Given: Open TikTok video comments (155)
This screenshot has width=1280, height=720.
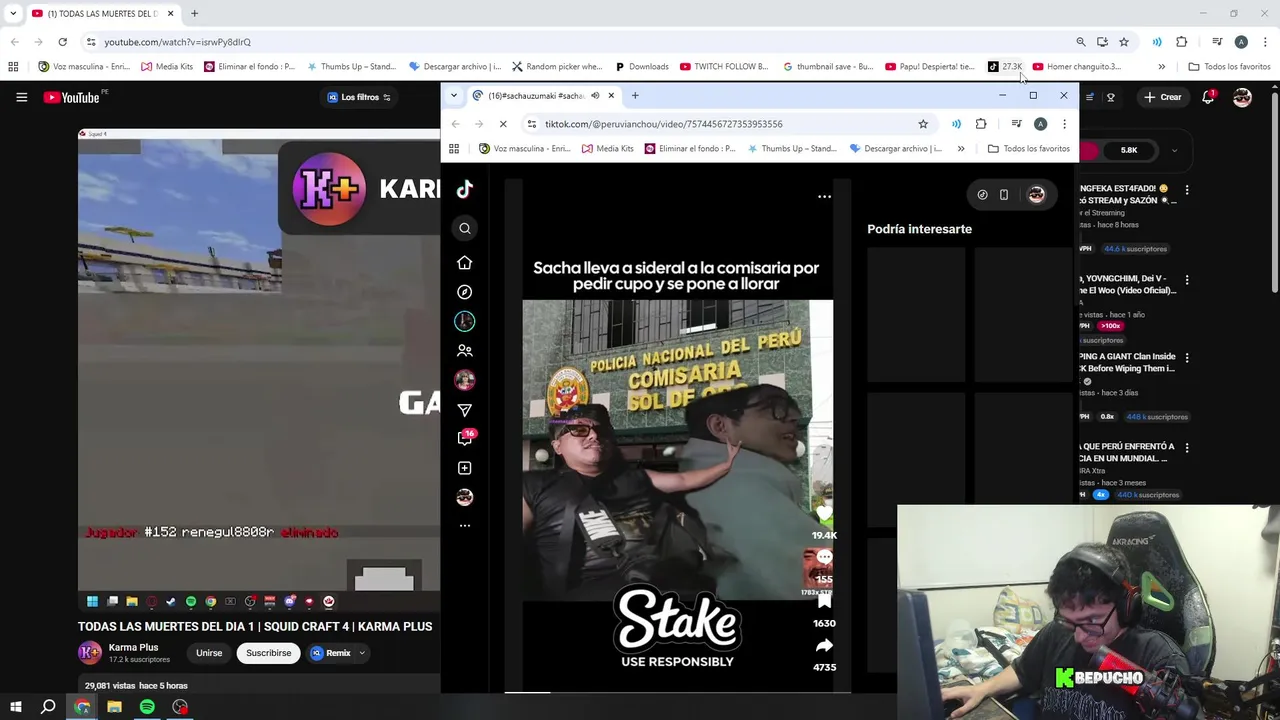Looking at the screenshot, I should 824,558.
